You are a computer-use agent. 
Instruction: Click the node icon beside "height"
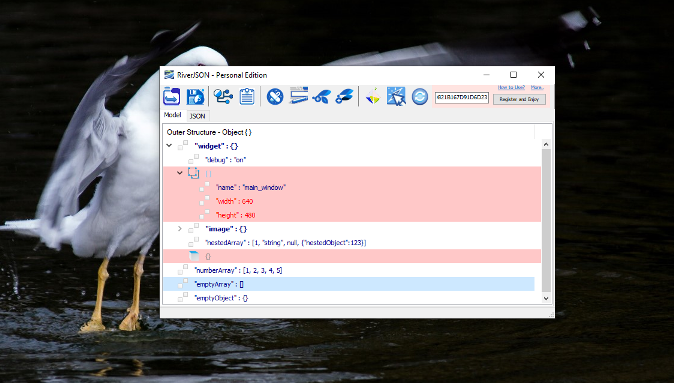(x=205, y=214)
